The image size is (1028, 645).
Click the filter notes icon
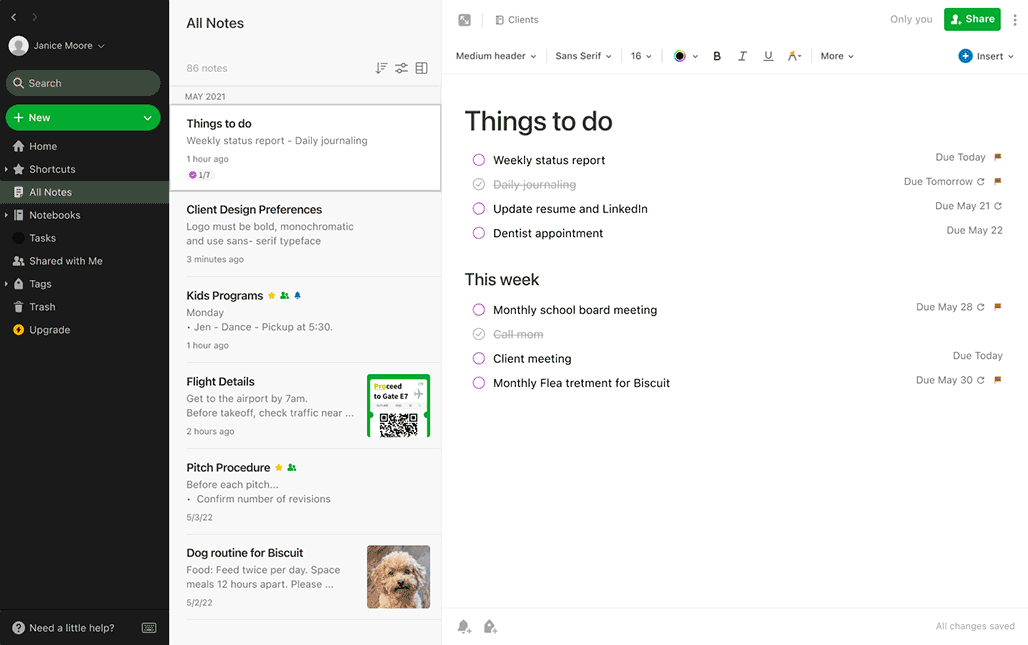[401, 67]
